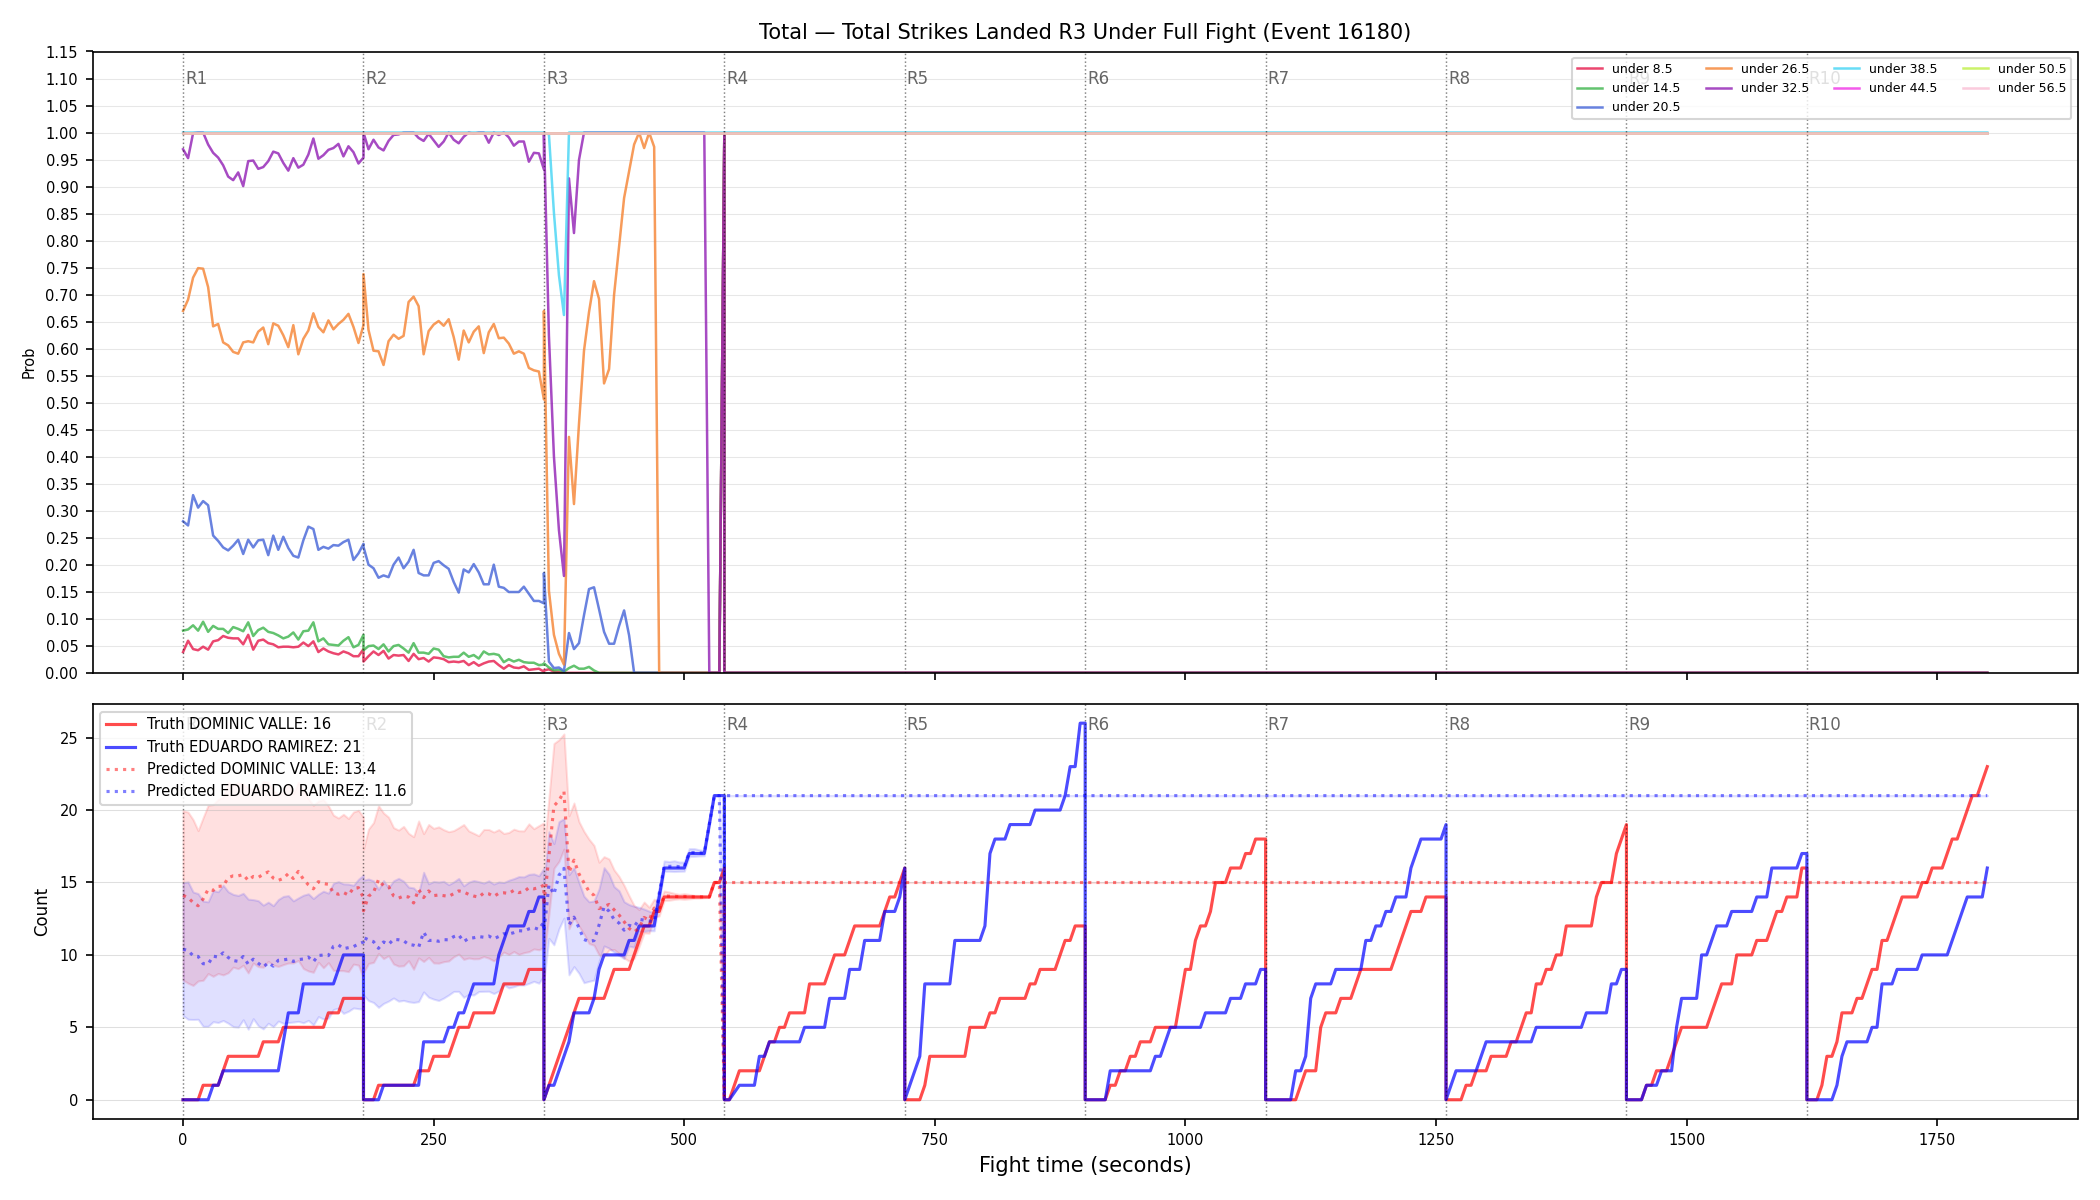Click the 'Prob' y-axis label
2100x1200 pixels.
(29, 363)
